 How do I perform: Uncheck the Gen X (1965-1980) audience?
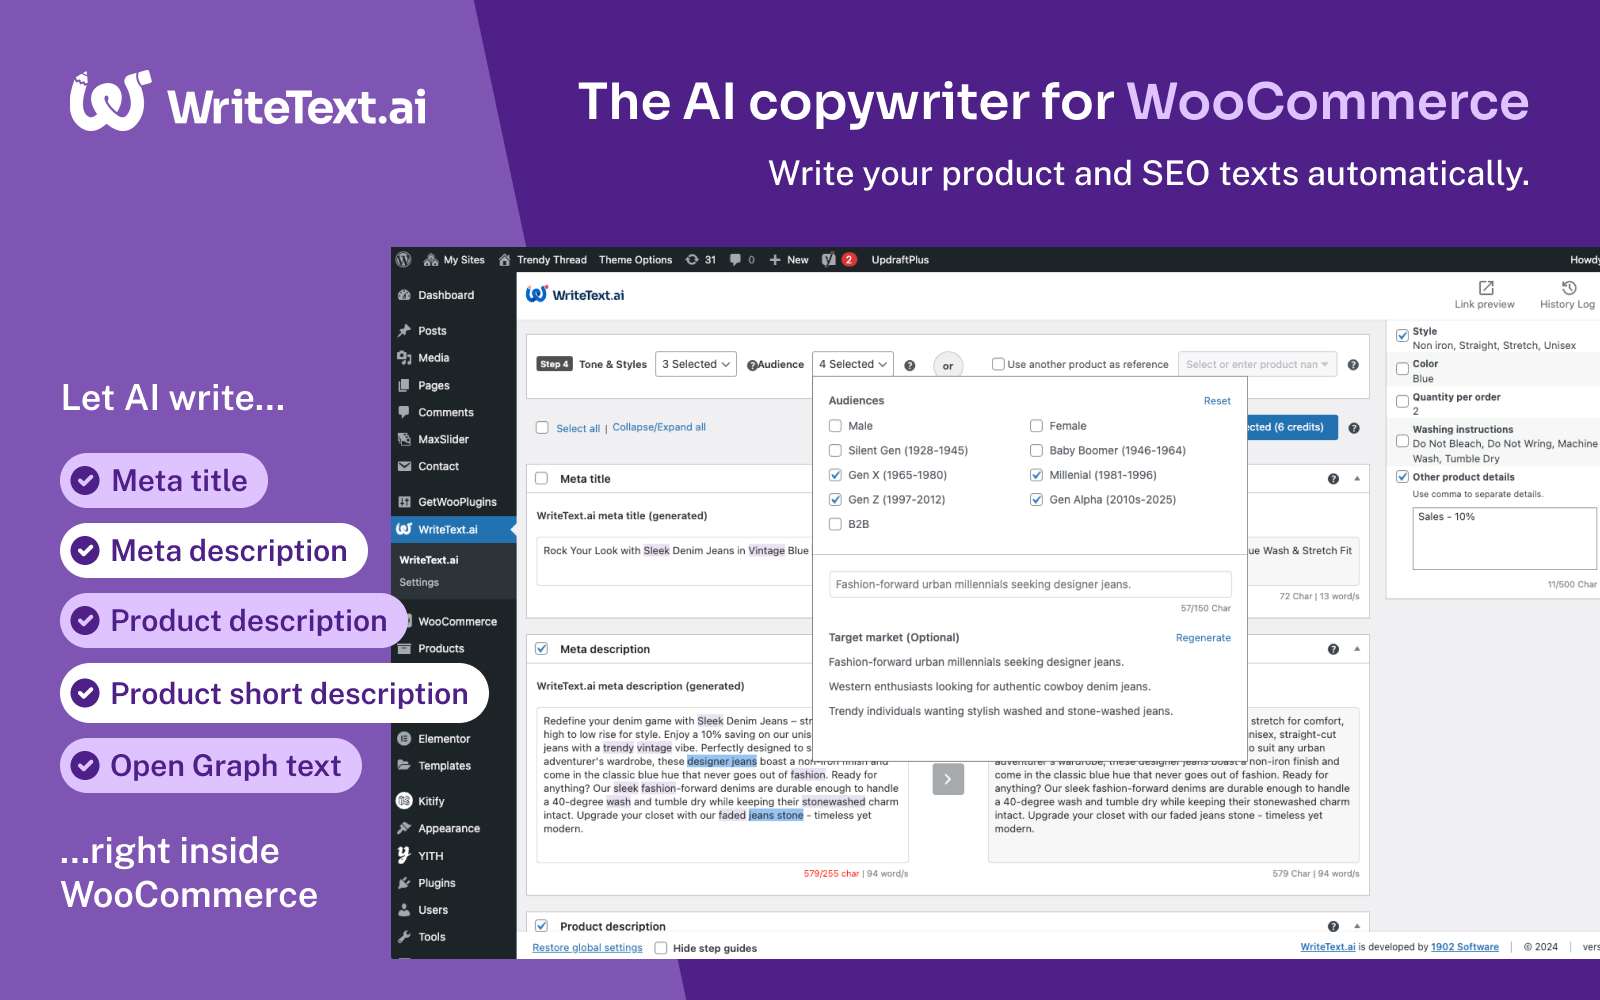tap(836, 475)
